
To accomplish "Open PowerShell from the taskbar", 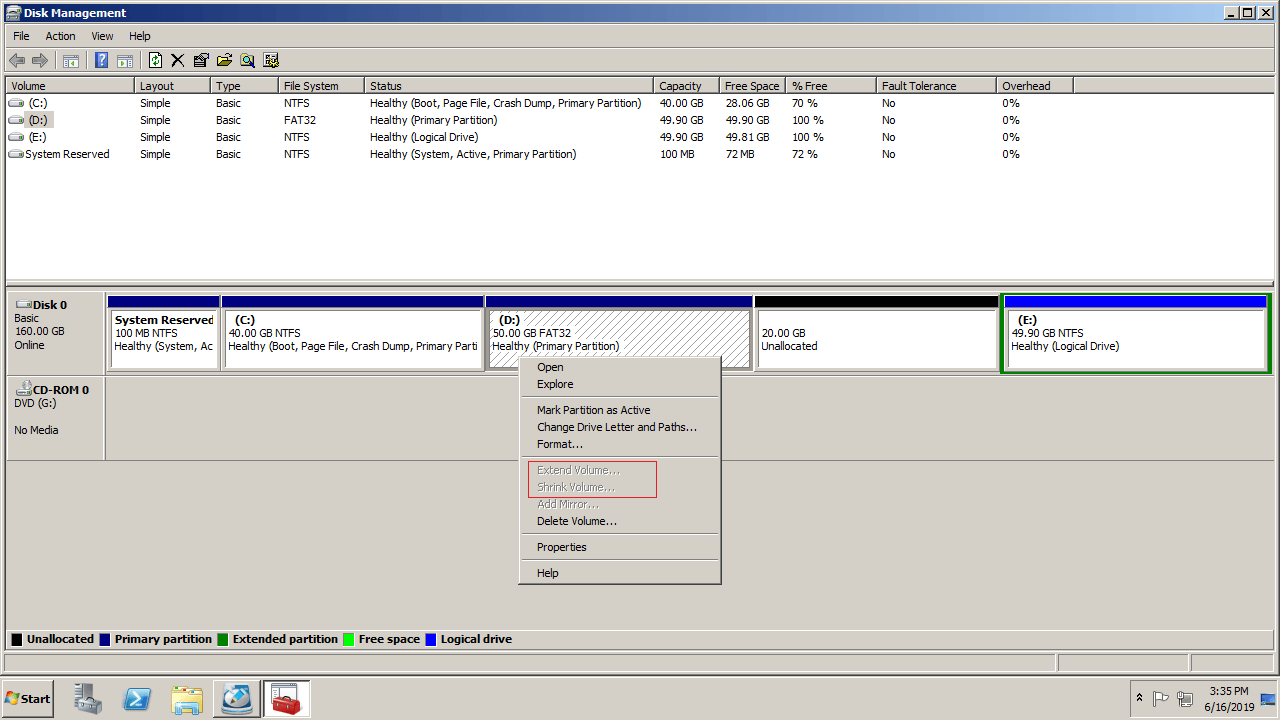I will click(x=137, y=699).
